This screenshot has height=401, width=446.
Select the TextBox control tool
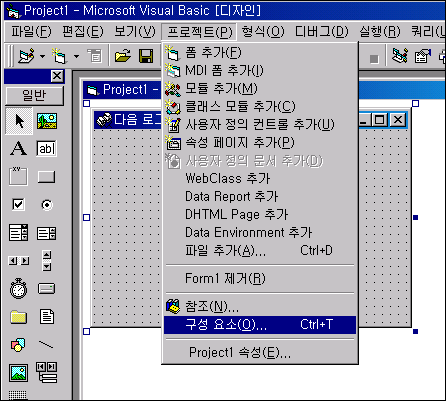click(x=46, y=149)
